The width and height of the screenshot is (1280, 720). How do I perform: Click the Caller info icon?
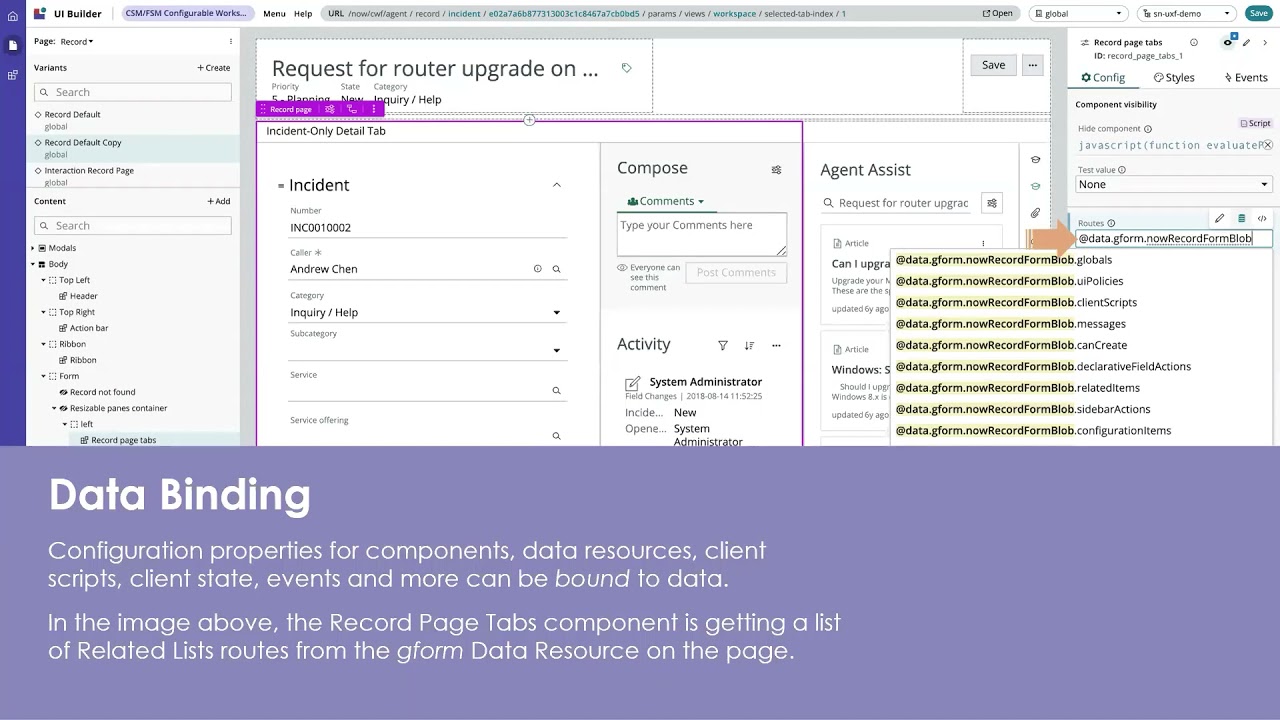[x=537, y=269]
